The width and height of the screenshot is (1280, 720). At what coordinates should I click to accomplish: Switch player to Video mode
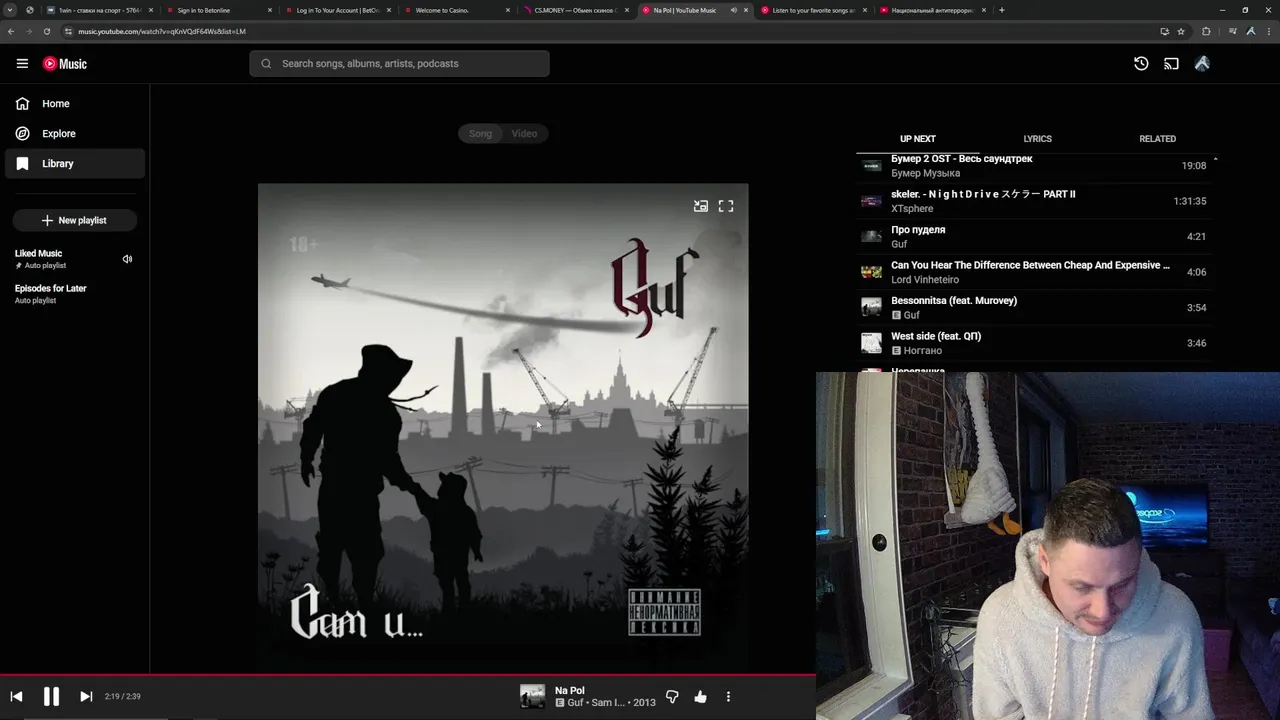click(x=524, y=133)
